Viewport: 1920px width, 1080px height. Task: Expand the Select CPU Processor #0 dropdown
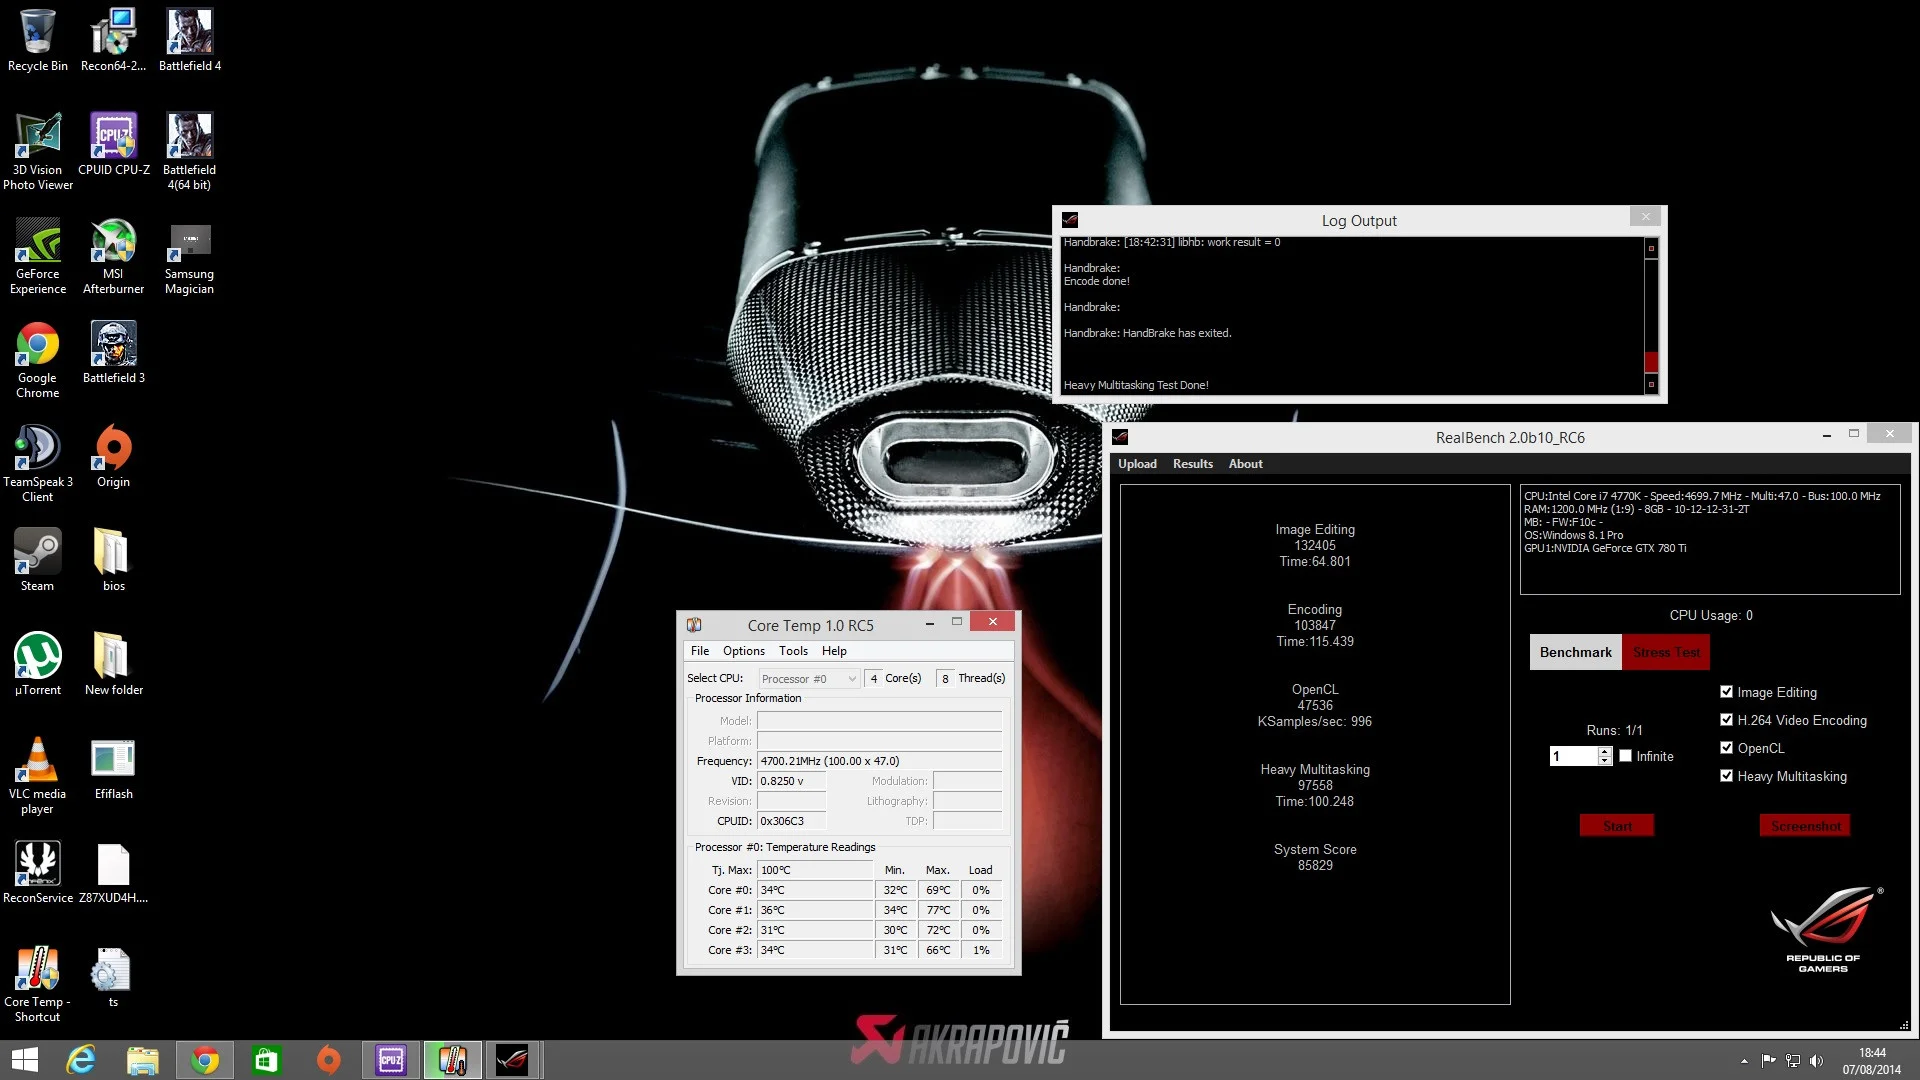(809, 679)
